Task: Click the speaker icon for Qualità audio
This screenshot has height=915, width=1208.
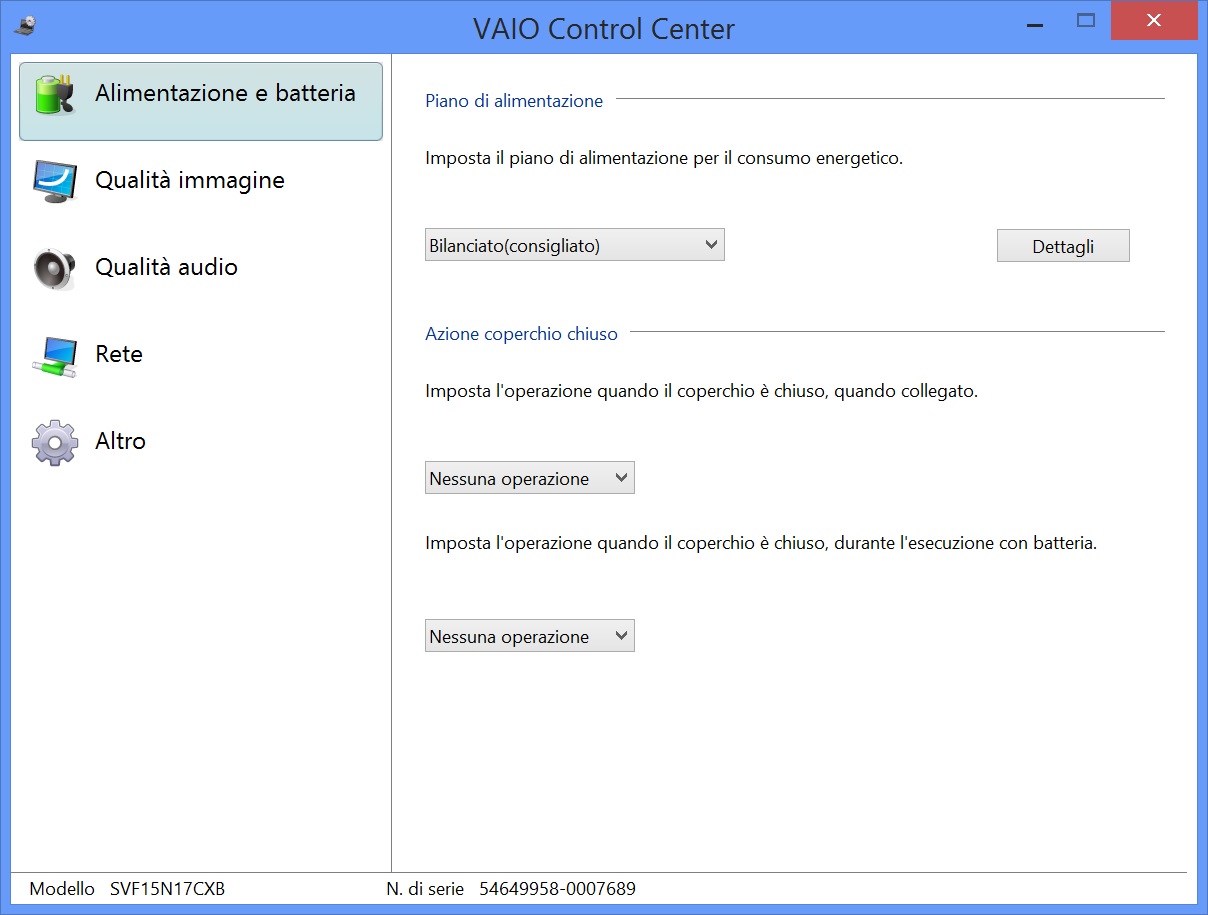Action: [x=55, y=268]
